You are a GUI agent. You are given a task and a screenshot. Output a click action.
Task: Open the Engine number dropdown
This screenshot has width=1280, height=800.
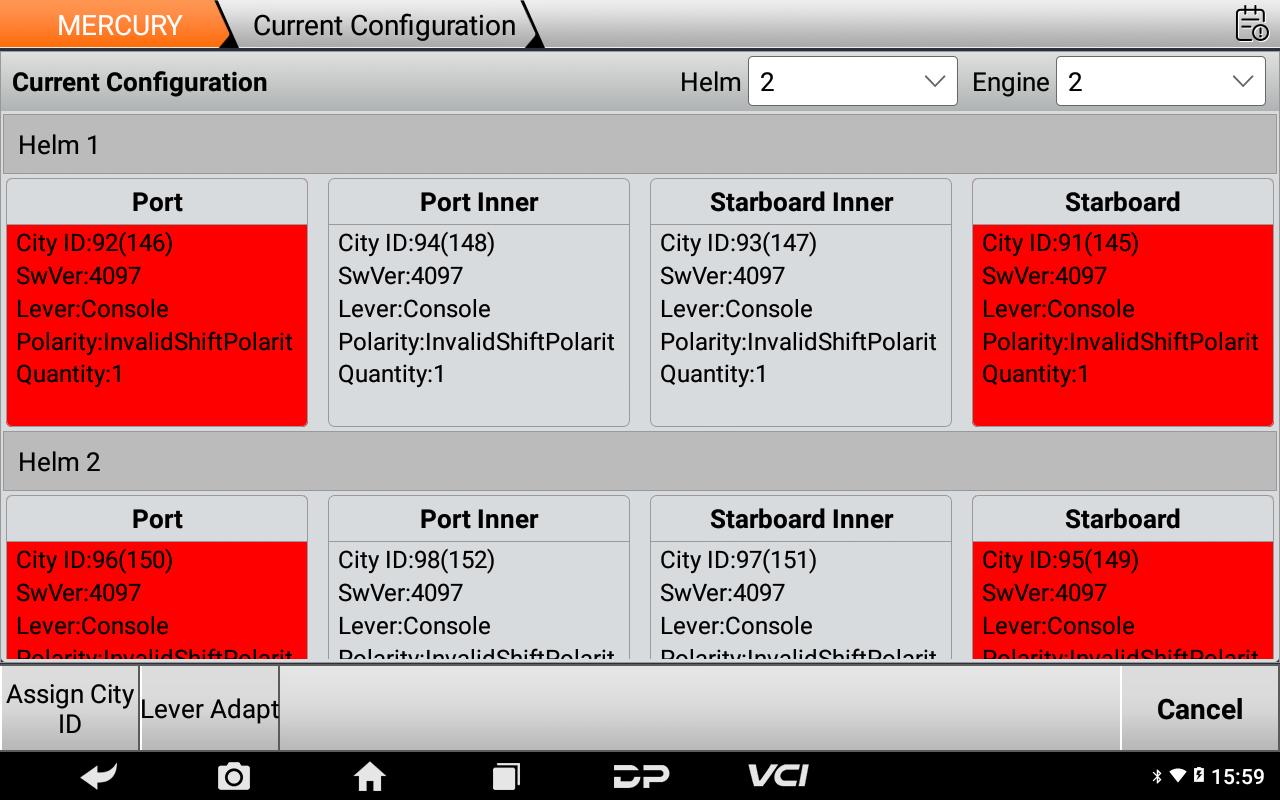pos(1160,82)
